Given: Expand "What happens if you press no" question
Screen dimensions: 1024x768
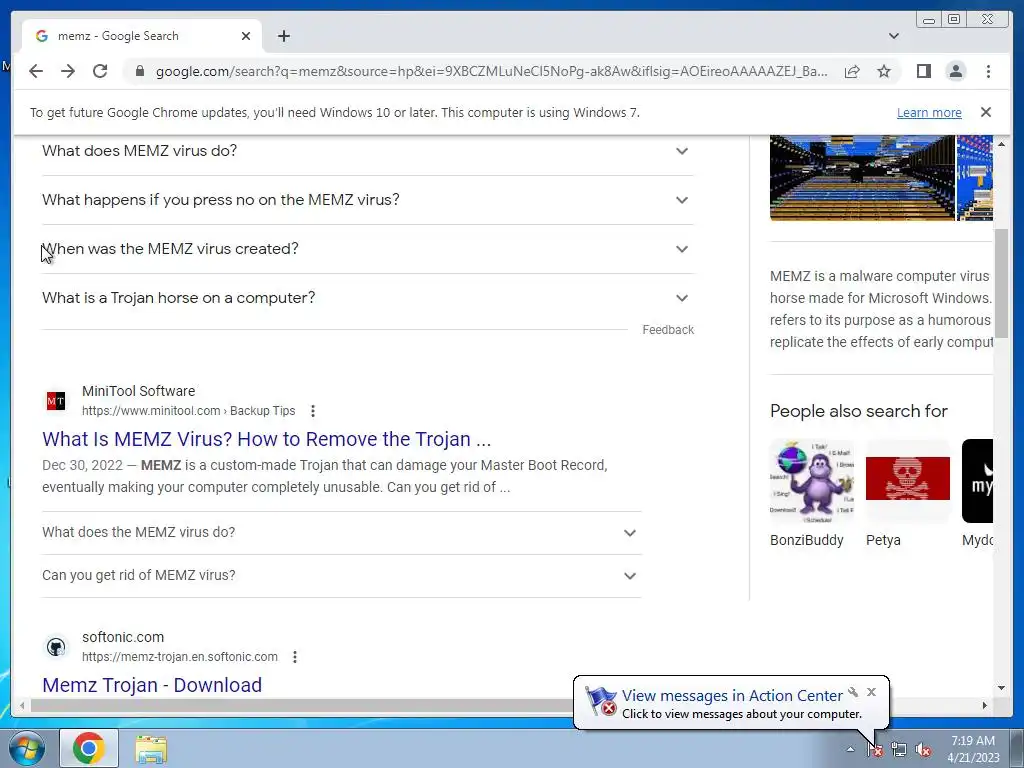Looking at the screenshot, I should (x=367, y=200).
